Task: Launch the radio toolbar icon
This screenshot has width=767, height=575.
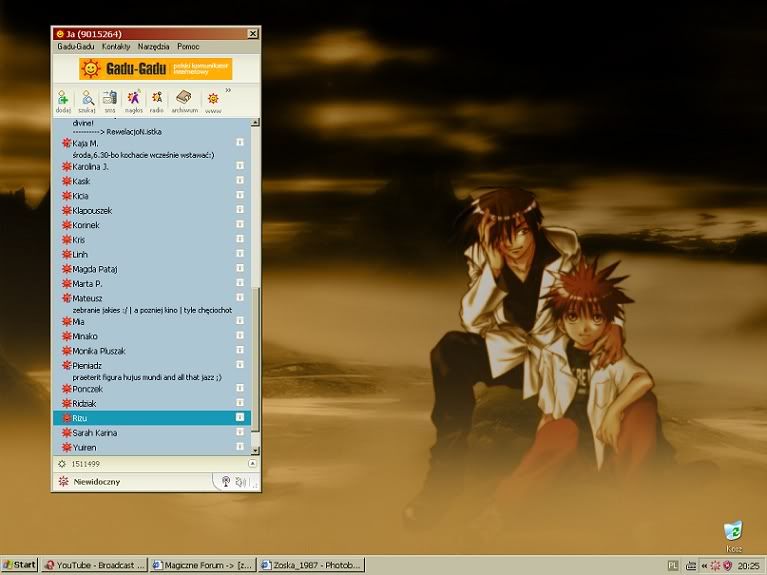Action: 157,101
